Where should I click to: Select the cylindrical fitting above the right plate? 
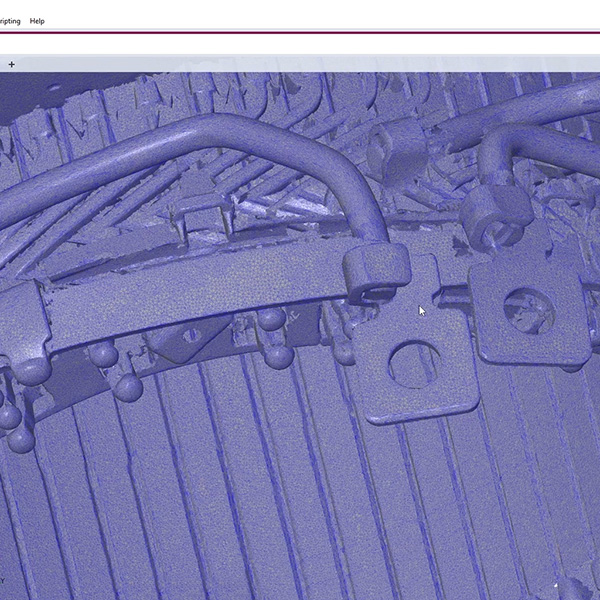click(495, 214)
